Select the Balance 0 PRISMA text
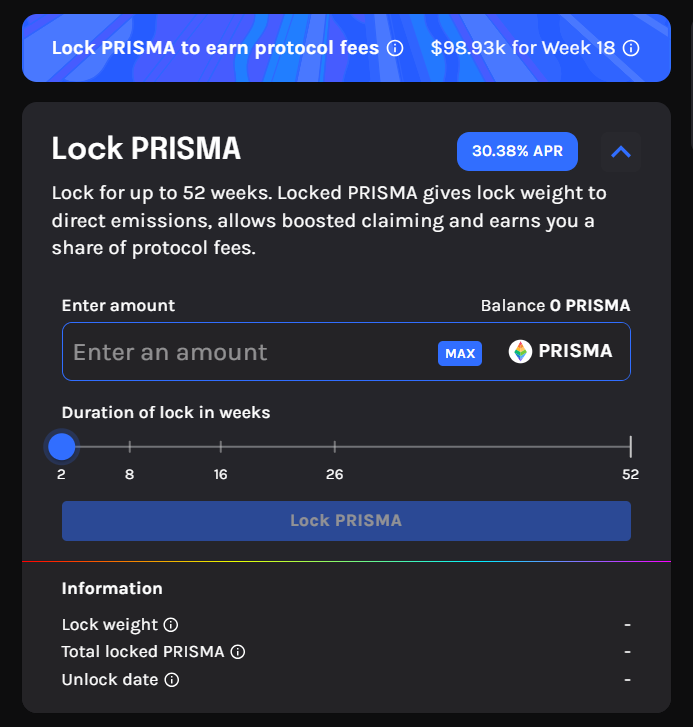This screenshot has width=693, height=727. coord(555,306)
